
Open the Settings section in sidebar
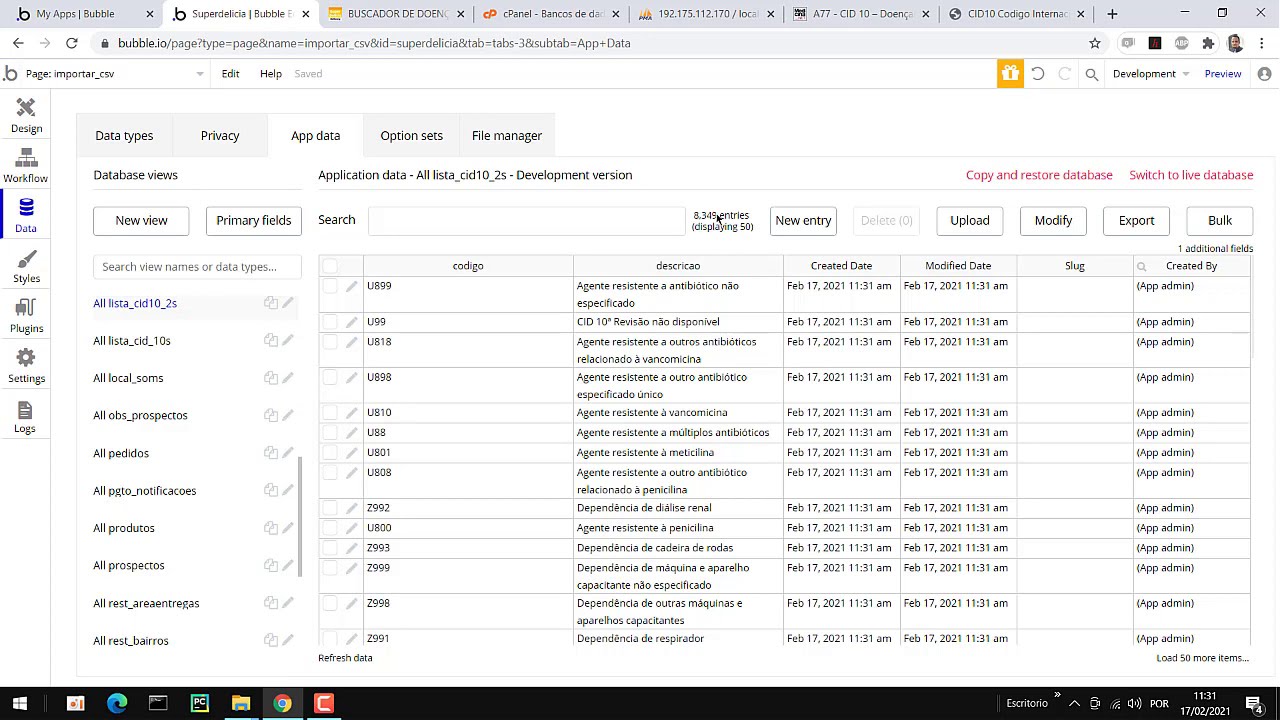(26, 366)
